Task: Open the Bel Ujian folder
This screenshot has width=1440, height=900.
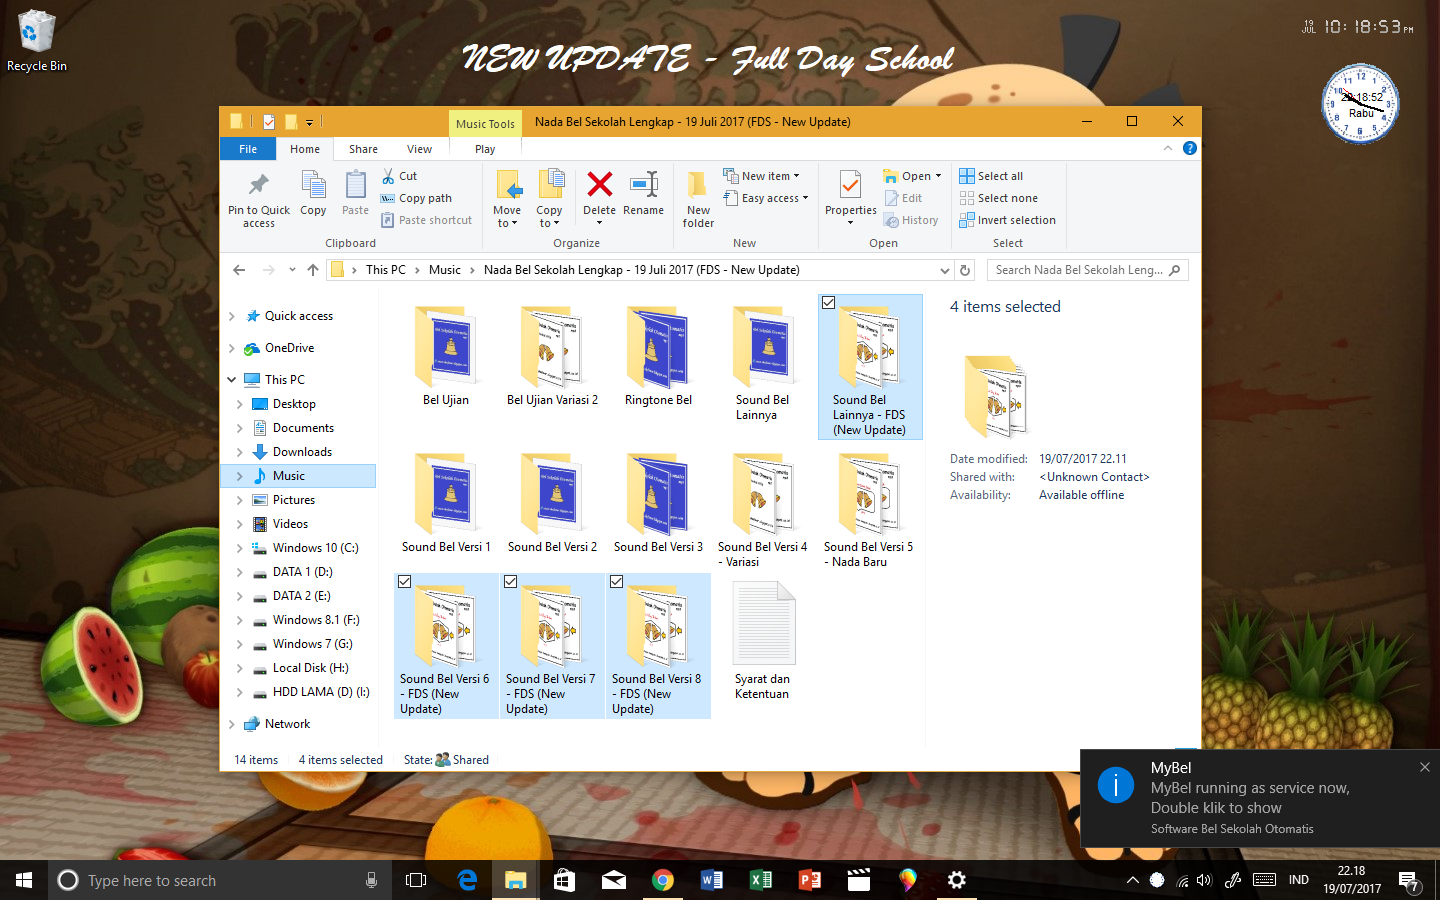Action: click(x=446, y=356)
